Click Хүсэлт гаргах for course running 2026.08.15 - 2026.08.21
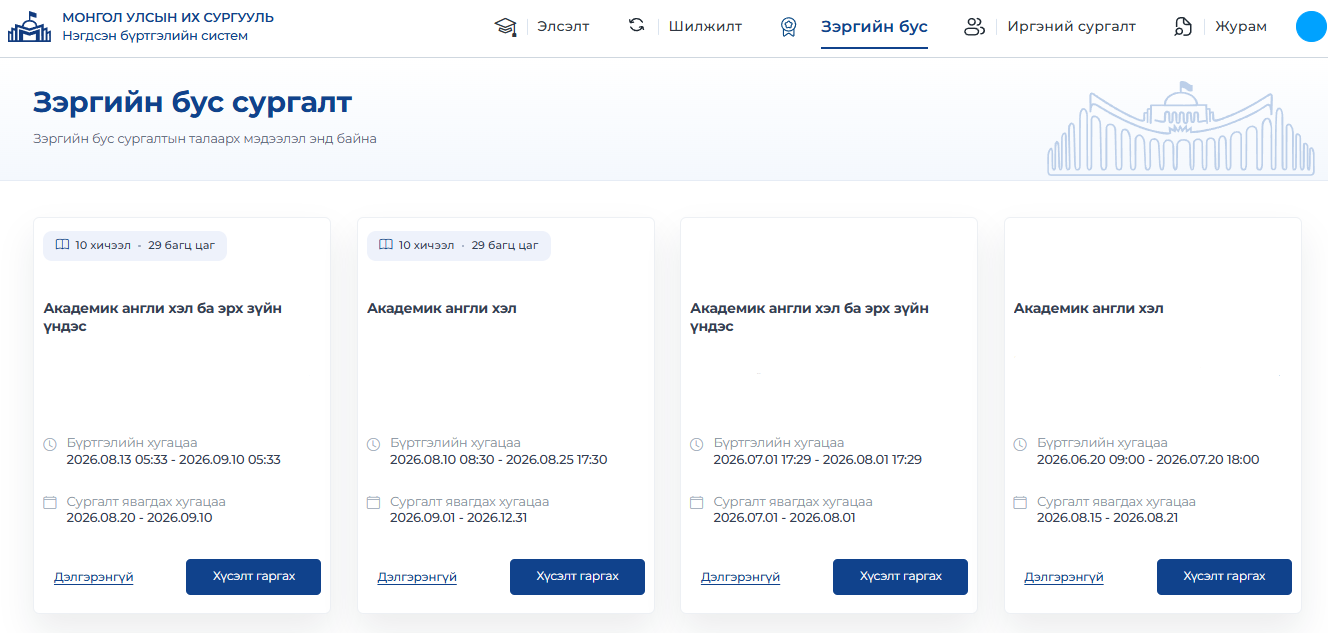 (1224, 577)
